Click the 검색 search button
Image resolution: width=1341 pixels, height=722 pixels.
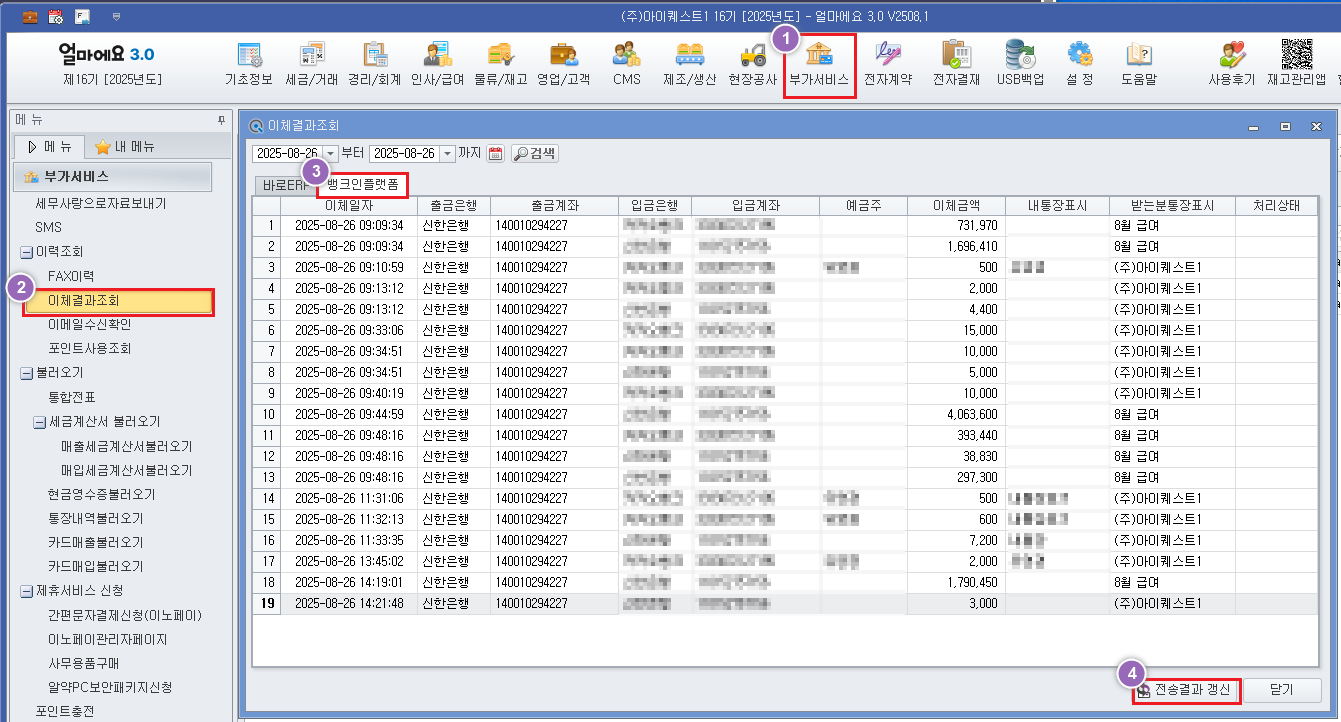click(535, 154)
